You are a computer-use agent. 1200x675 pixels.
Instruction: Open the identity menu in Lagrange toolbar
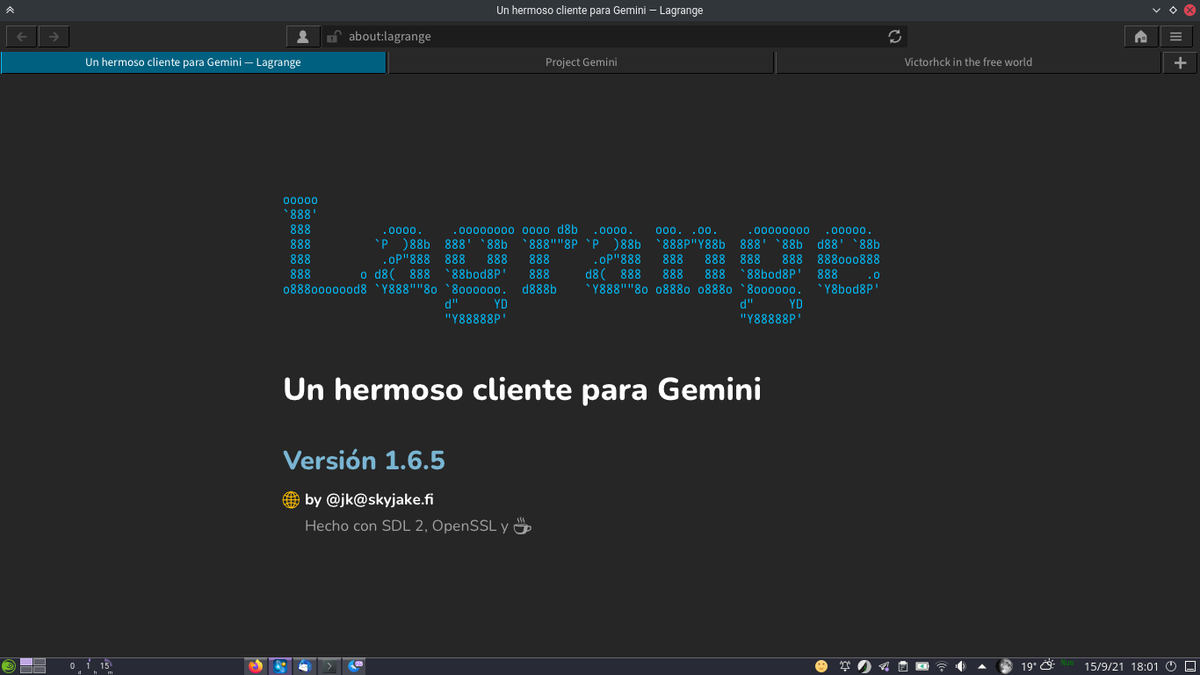tap(302, 36)
